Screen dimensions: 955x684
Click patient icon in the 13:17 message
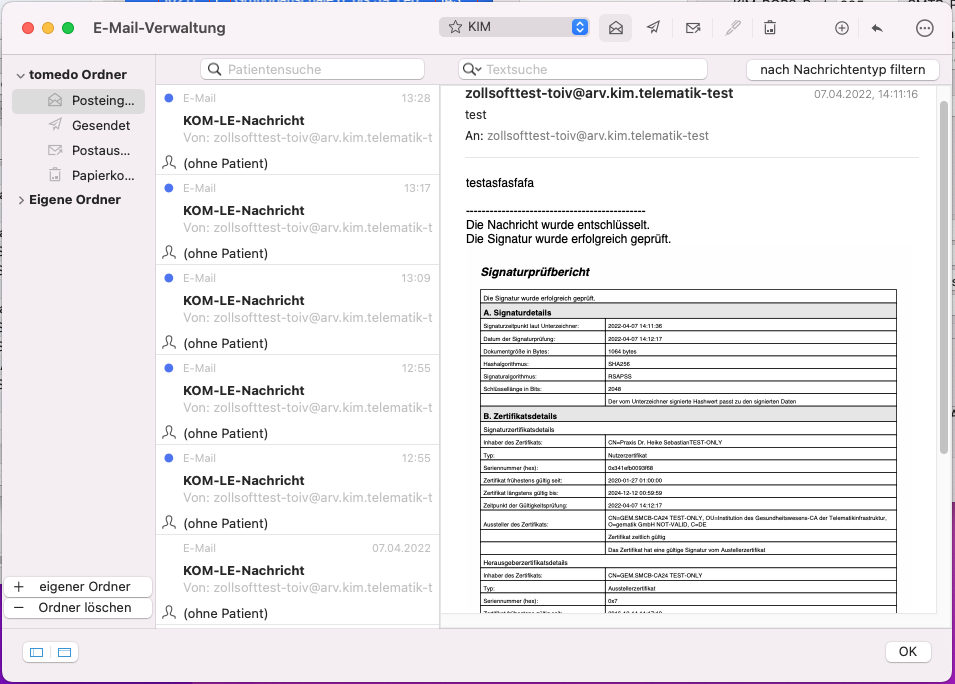(x=169, y=253)
